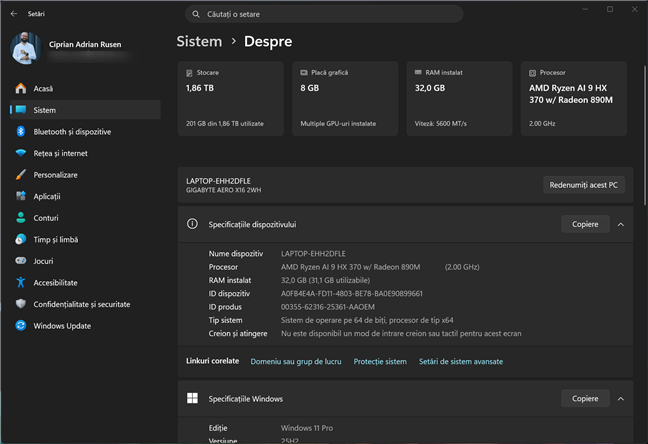Click the Personalizare paintbrush icon

point(21,174)
